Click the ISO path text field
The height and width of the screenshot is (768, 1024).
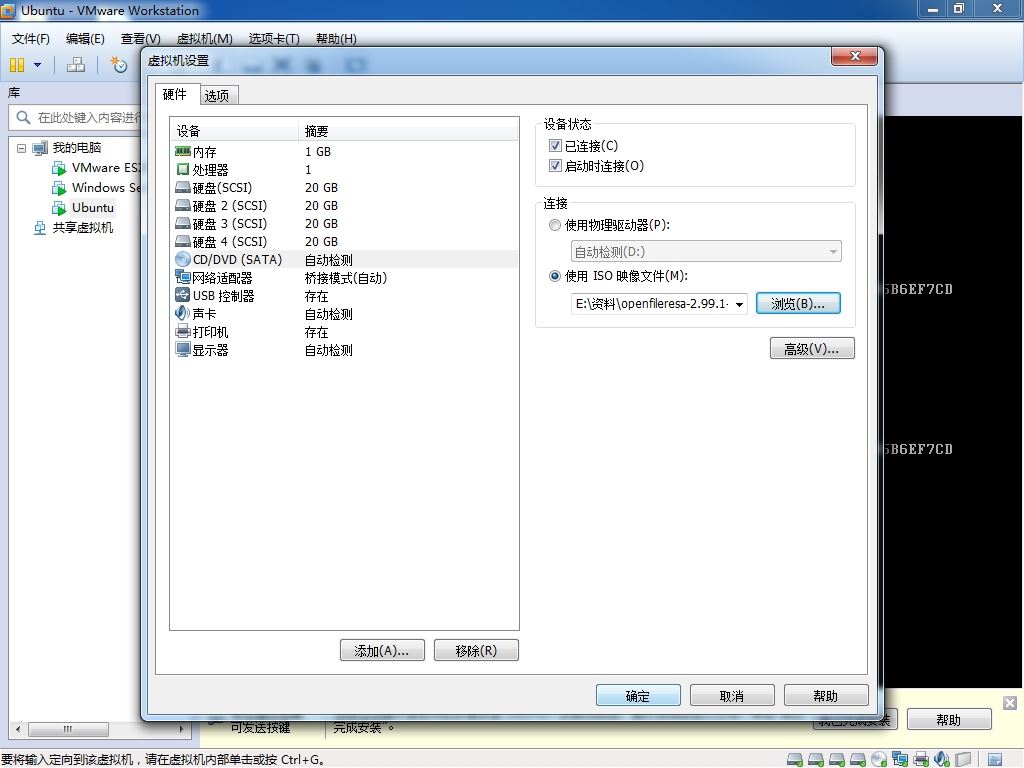[652, 304]
